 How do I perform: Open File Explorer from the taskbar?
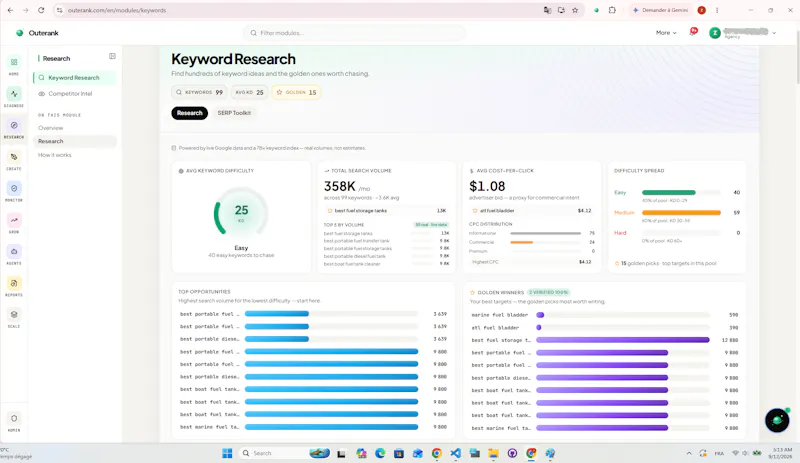[493, 453]
